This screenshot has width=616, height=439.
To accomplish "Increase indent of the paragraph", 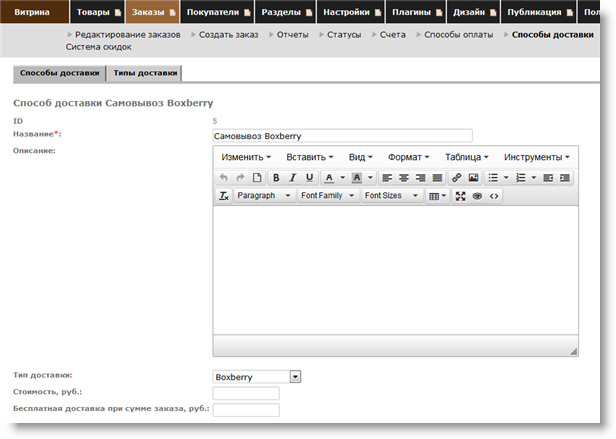I will click(565, 178).
